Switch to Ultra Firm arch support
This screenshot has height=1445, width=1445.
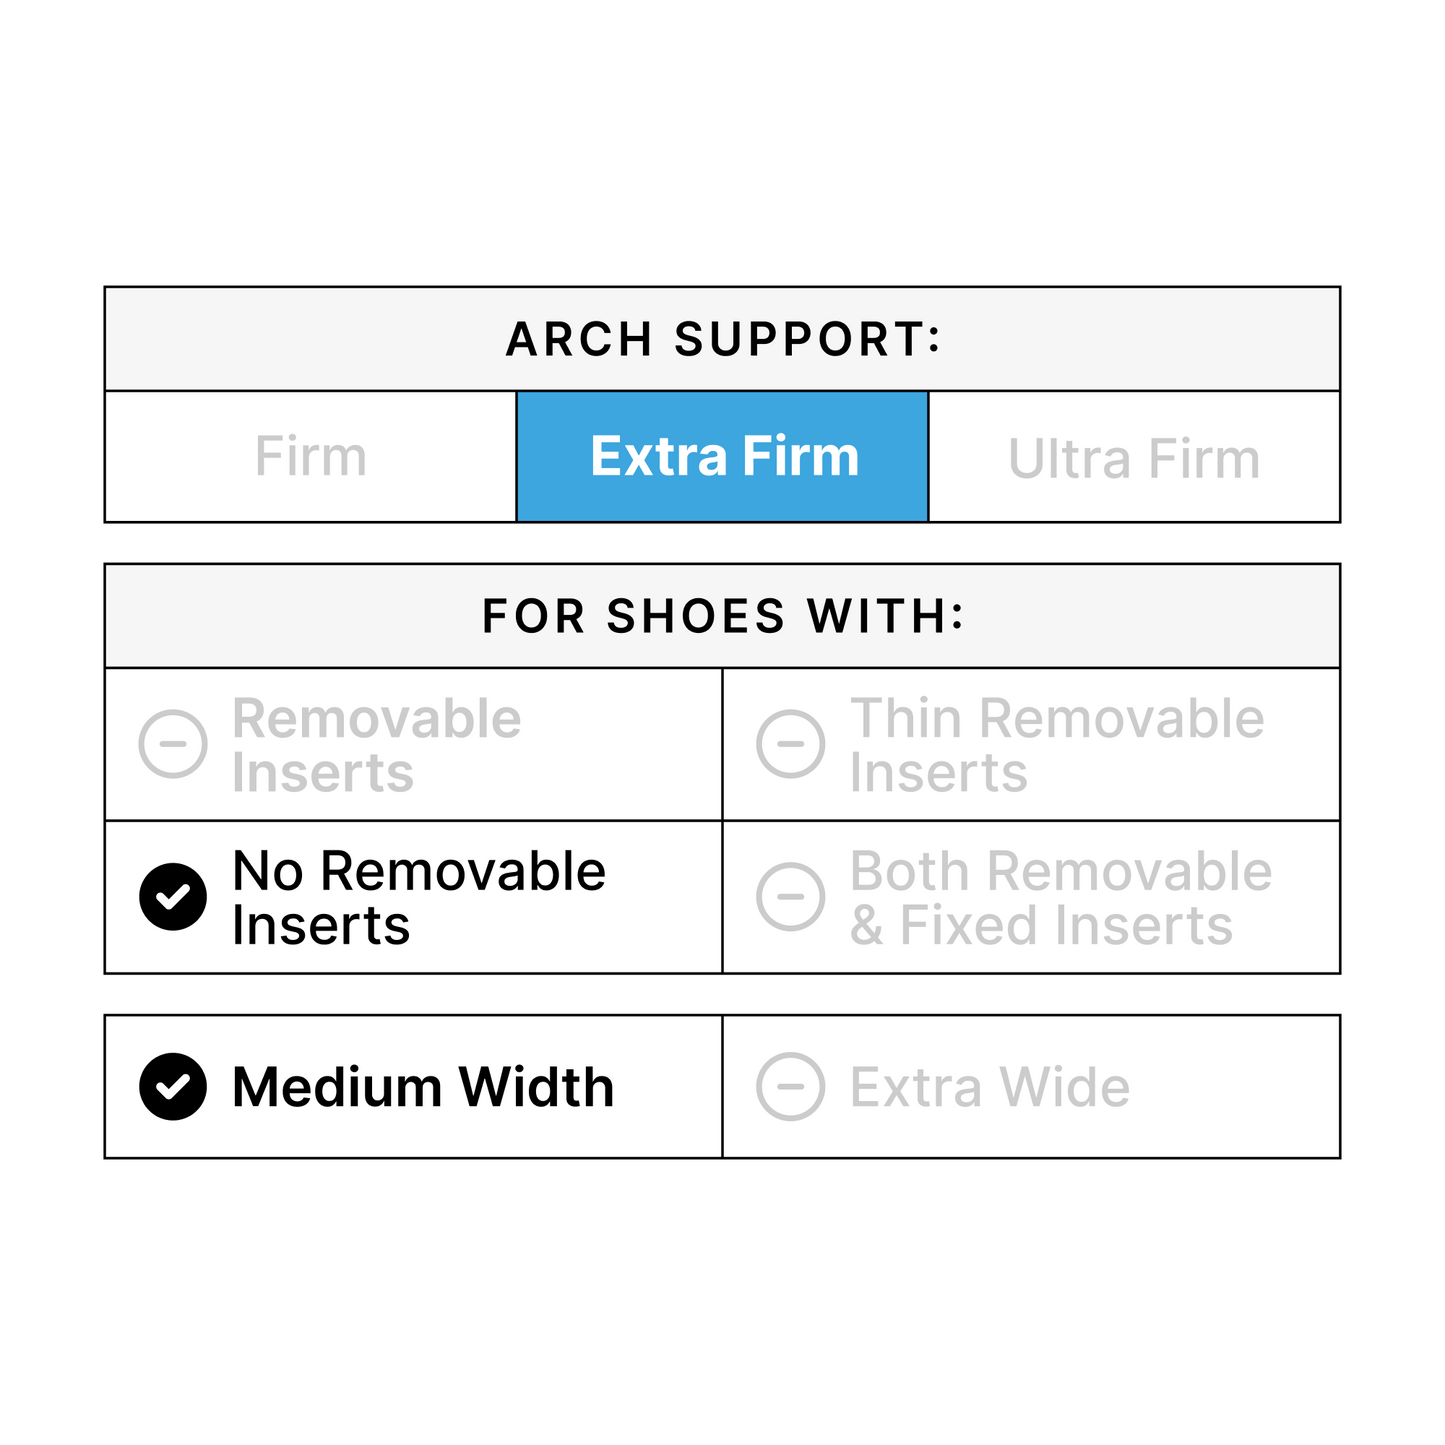pyautogui.click(x=1133, y=459)
